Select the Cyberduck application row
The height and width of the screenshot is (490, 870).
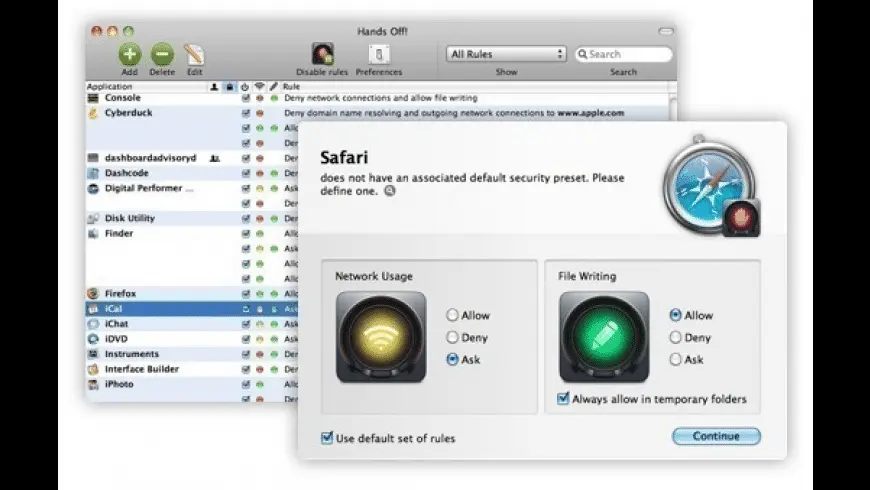(x=377, y=113)
